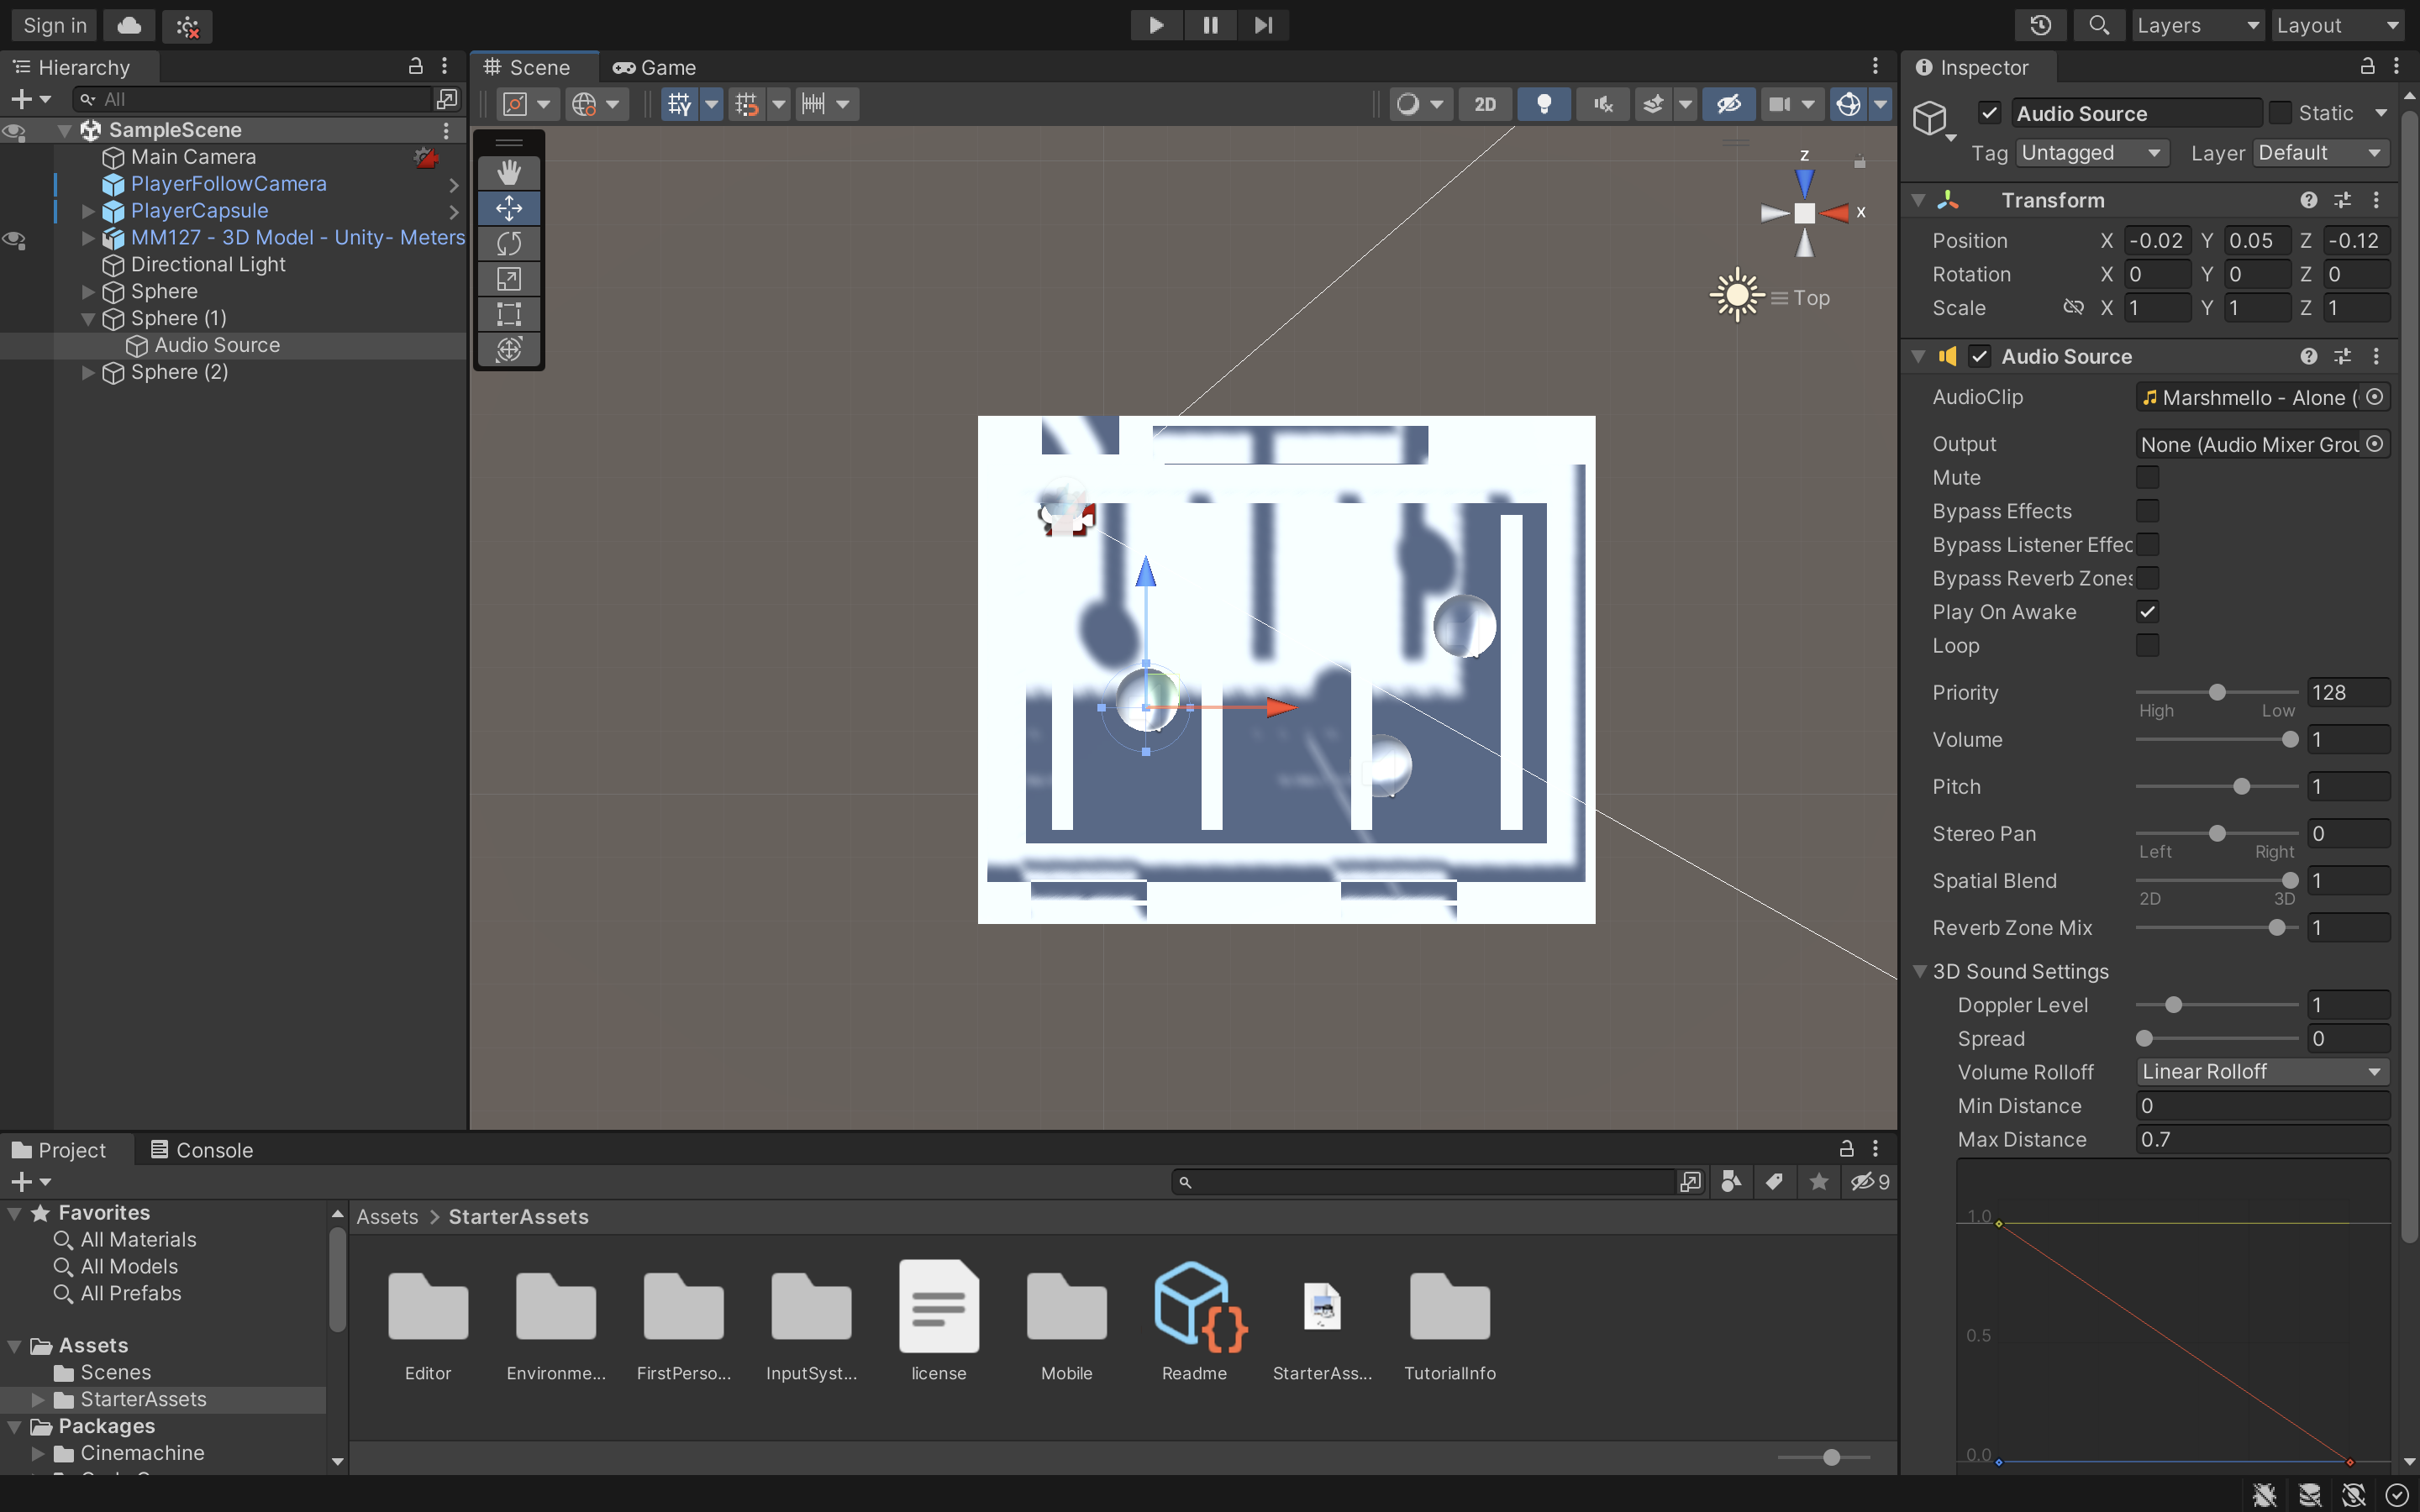Select the Hand view tool
The height and width of the screenshot is (1512, 2420).
pyautogui.click(x=509, y=173)
